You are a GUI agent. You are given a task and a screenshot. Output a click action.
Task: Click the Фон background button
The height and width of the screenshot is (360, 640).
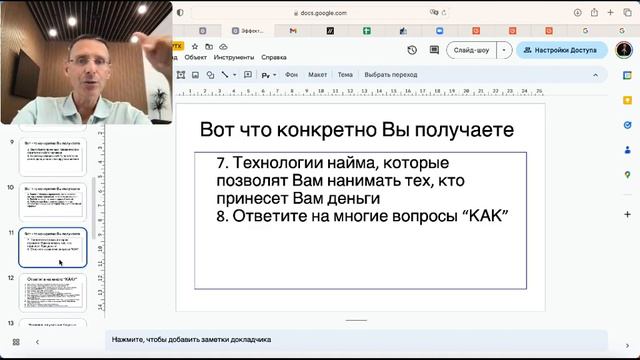click(291, 75)
